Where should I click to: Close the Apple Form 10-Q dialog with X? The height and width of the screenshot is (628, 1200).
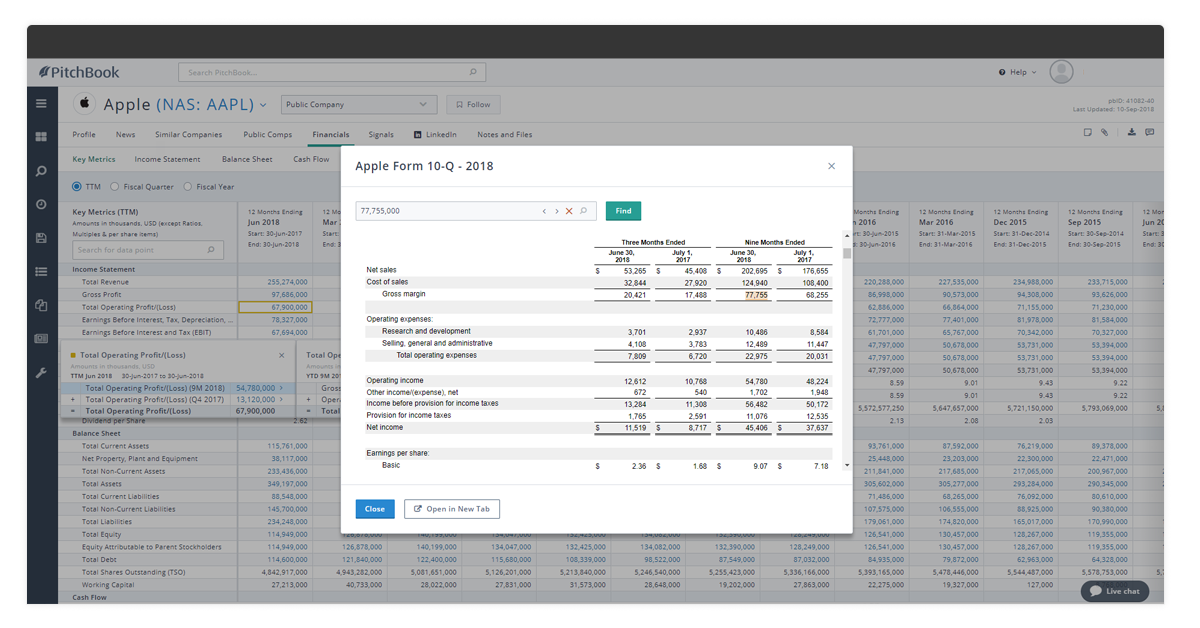(x=831, y=166)
